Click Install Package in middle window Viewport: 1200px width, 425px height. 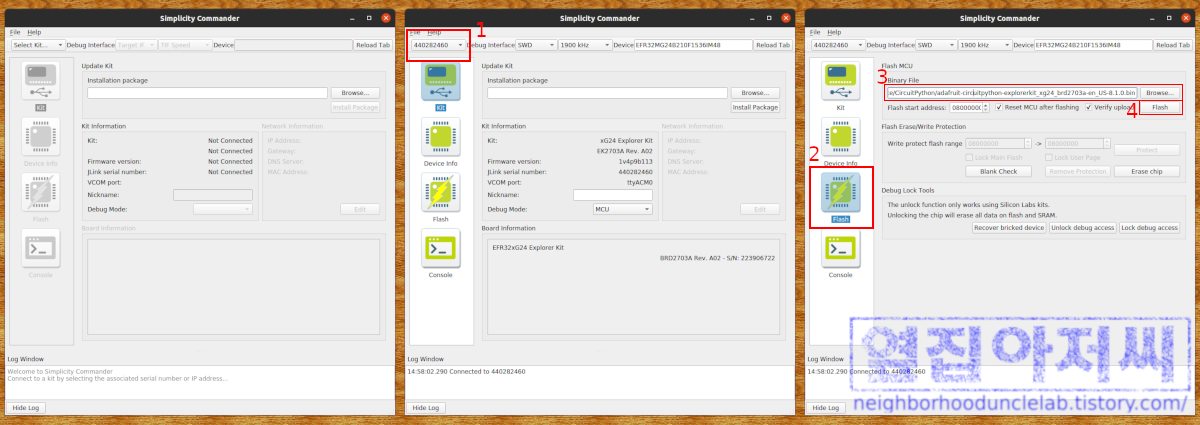(755, 107)
